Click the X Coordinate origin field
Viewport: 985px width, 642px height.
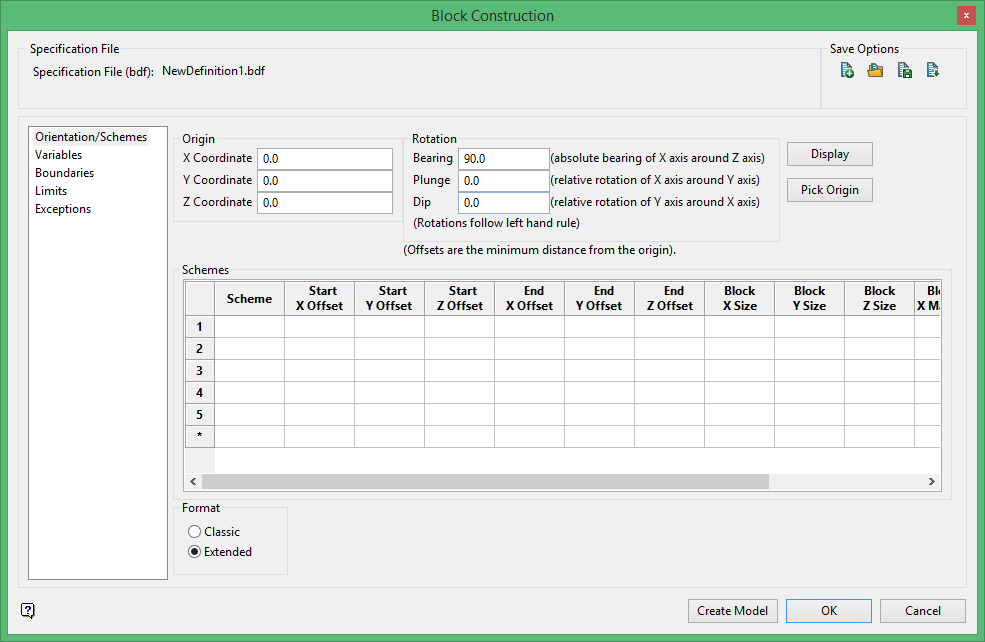tap(324, 159)
